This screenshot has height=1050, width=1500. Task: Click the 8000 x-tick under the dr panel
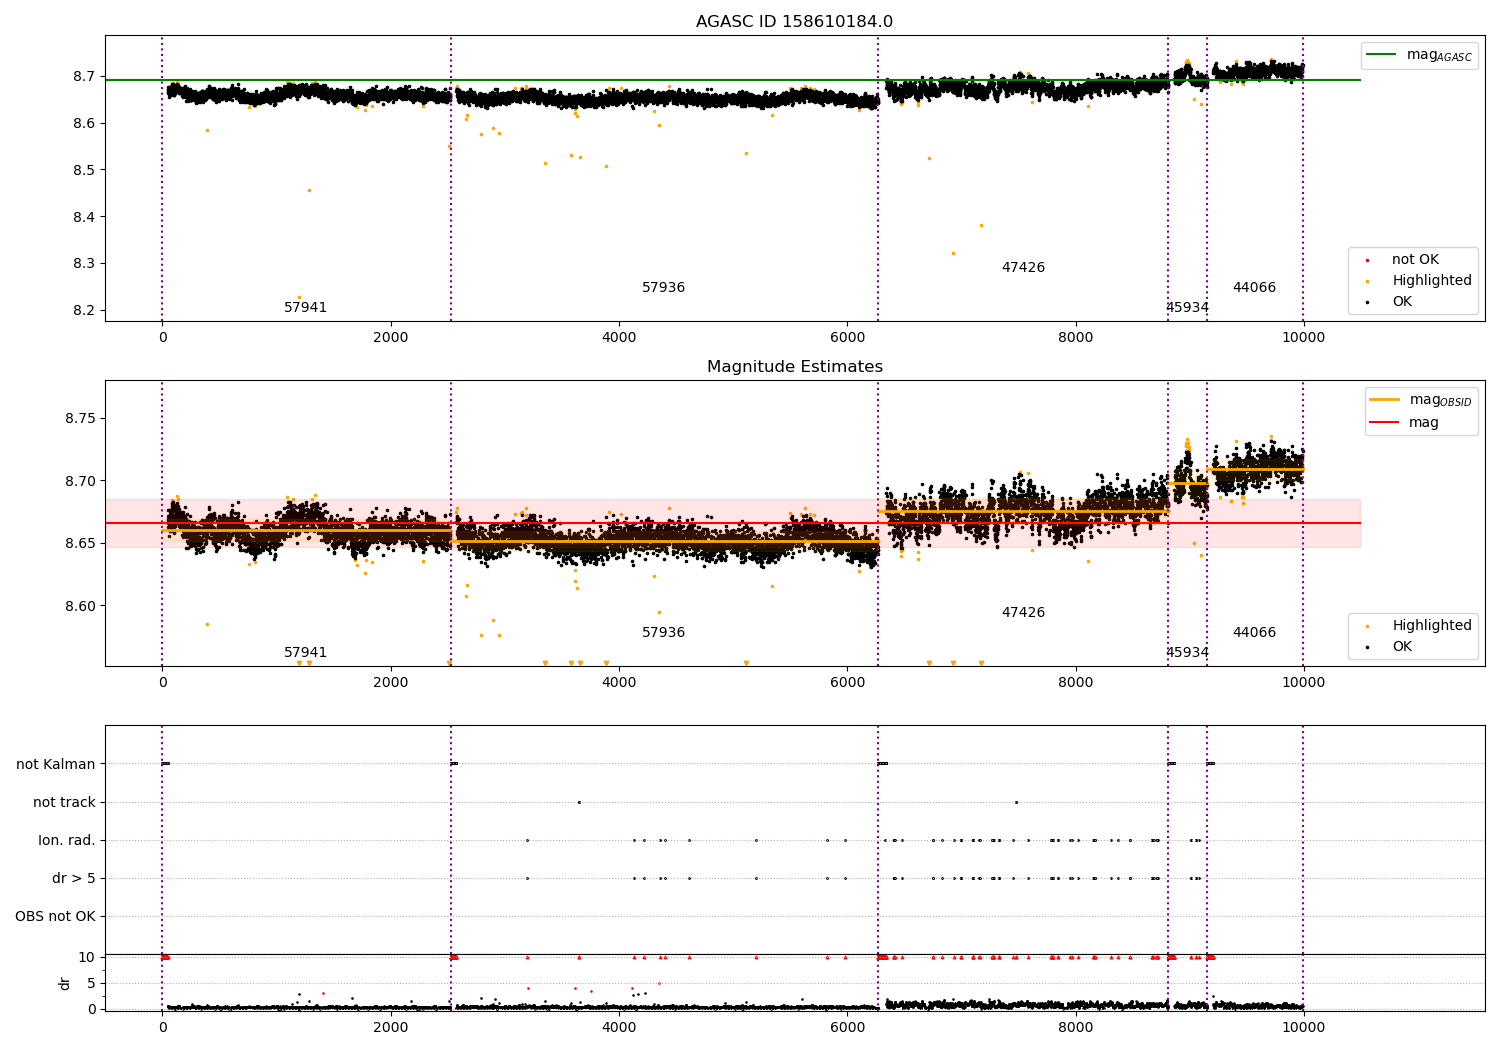click(x=1076, y=1027)
